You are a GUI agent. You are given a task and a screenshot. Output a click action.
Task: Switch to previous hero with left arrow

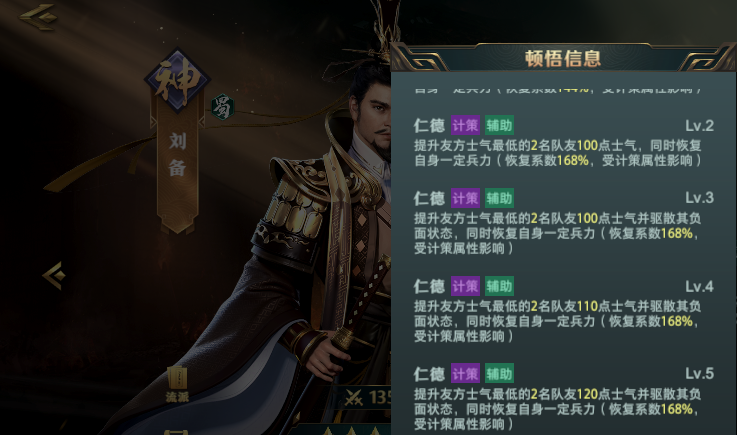[54, 276]
